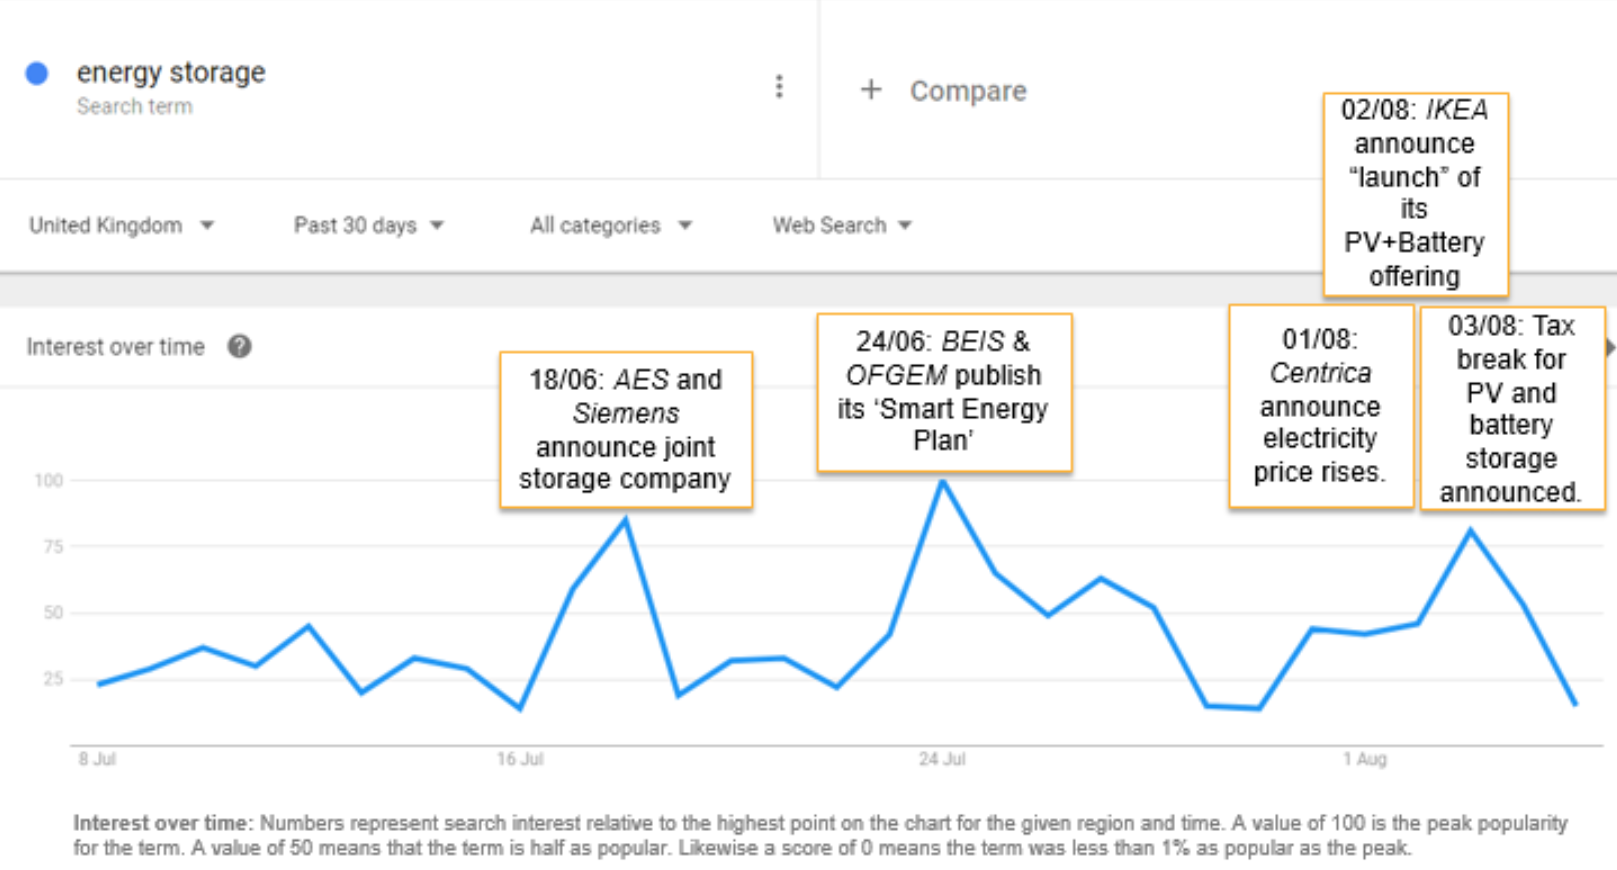The height and width of the screenshot is (870, 1617).
Task: Click the 24 Jul peak on chart
Action: point(942,482)
